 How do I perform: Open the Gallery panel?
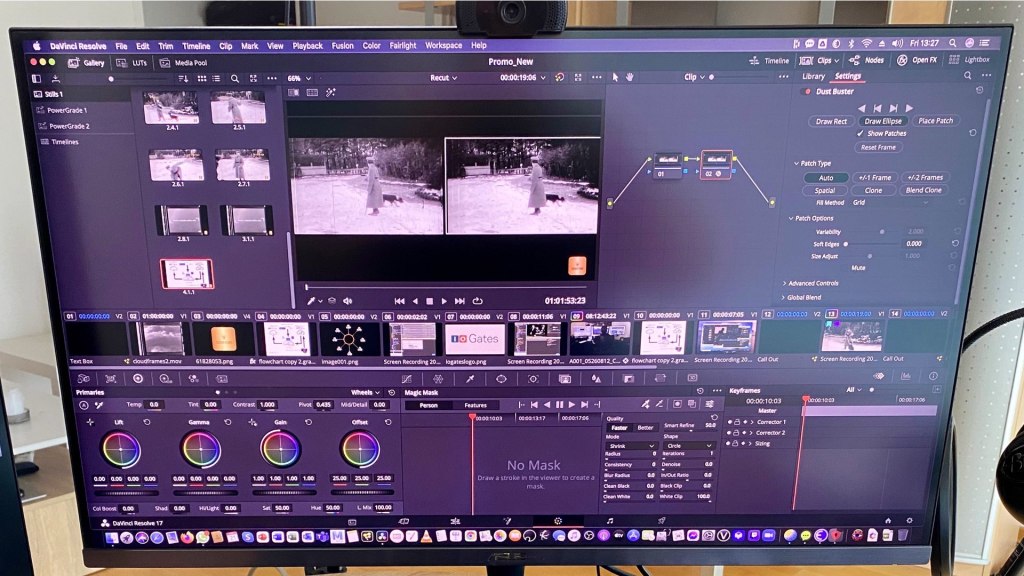(x=86, y=63)
